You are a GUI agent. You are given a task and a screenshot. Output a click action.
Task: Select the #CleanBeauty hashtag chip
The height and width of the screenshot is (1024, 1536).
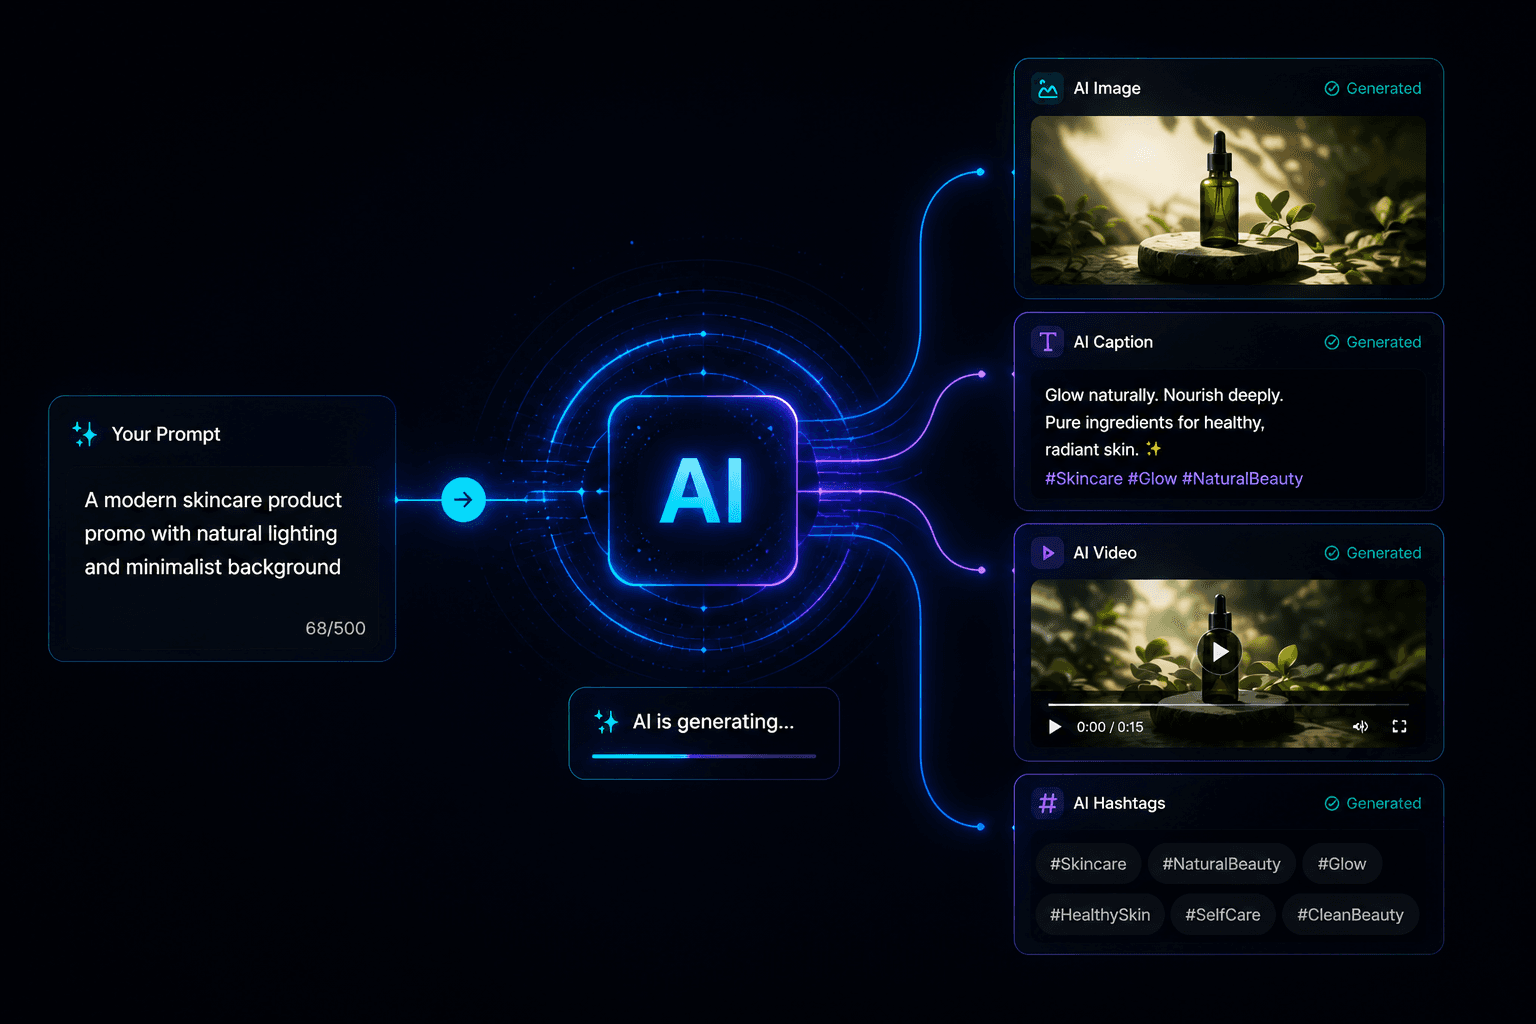point(1350,915)
